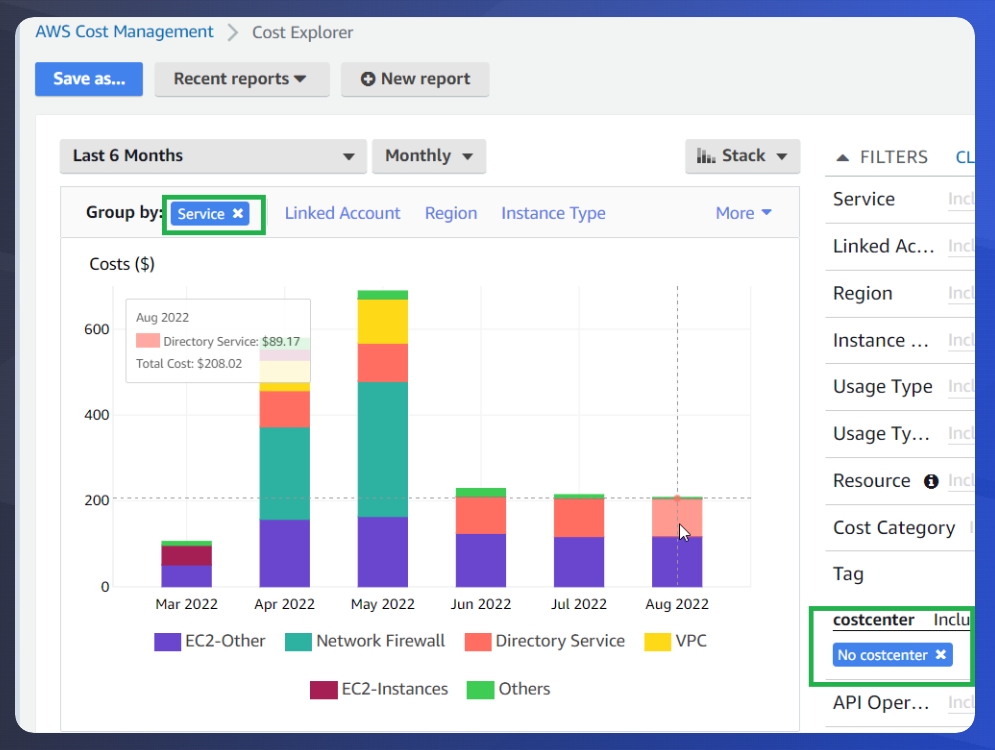Click the costcenter tag filter label
995x750 pixels.
click(873, 620)
